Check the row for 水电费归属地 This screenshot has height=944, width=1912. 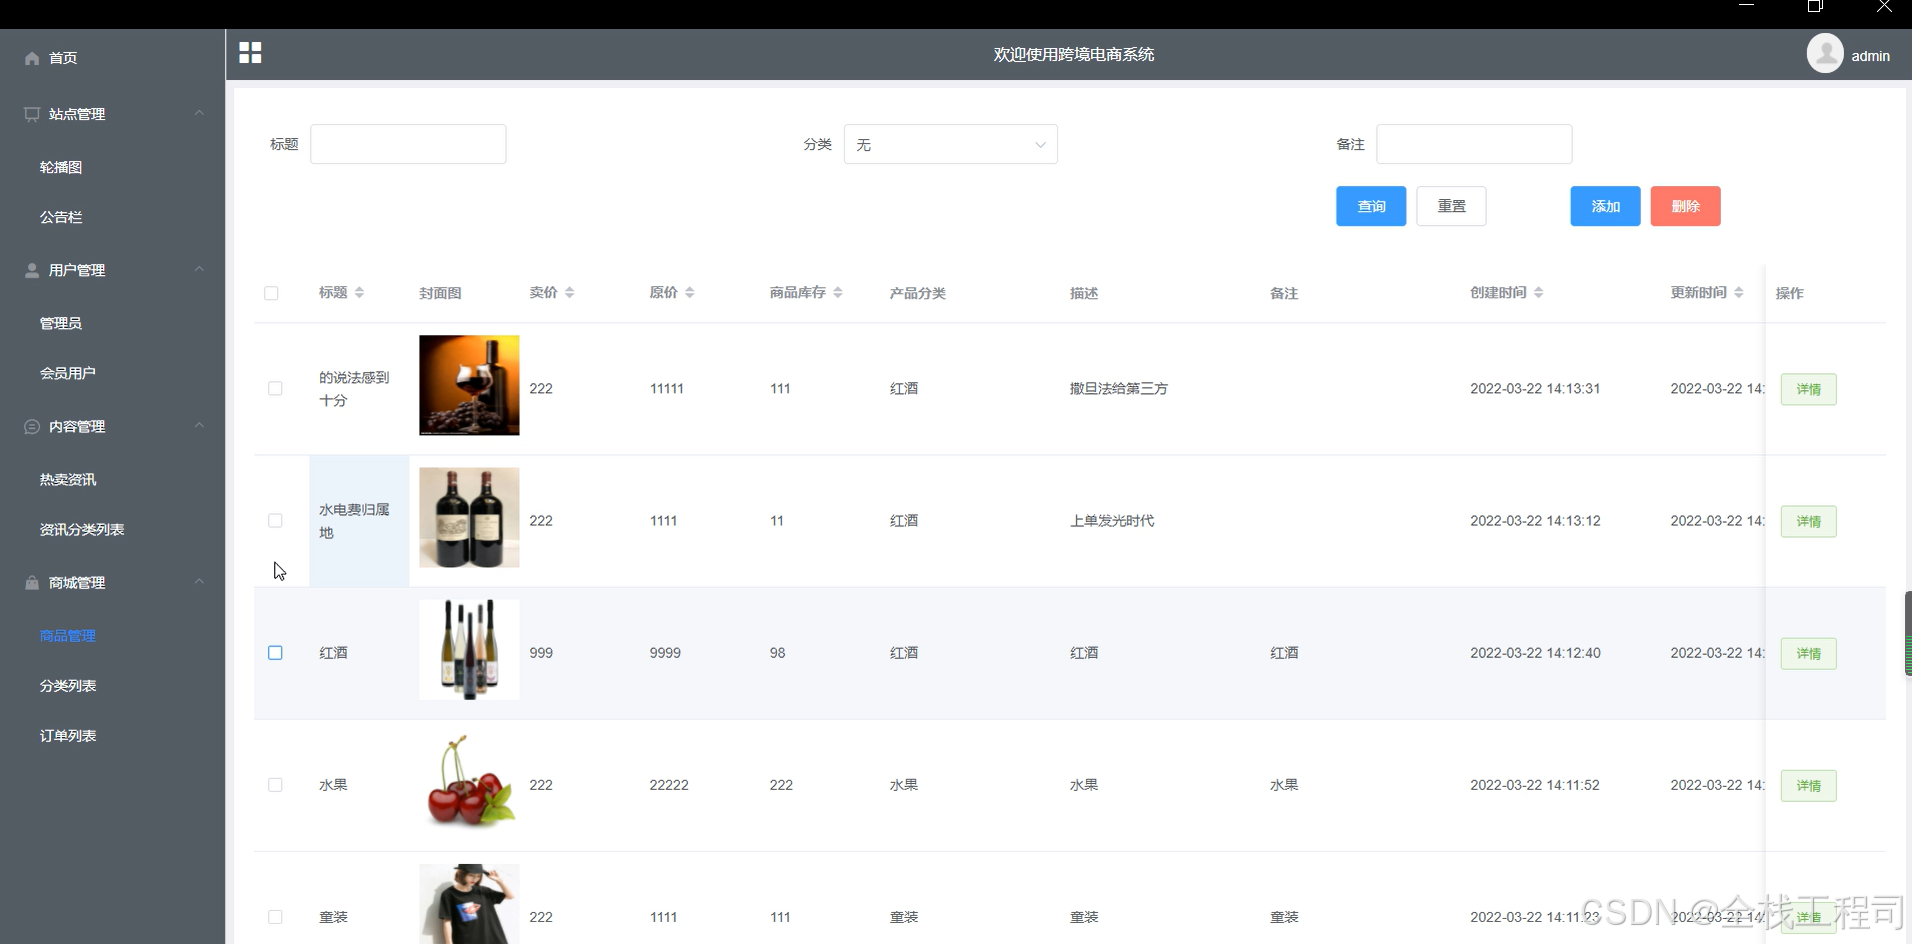275,520
